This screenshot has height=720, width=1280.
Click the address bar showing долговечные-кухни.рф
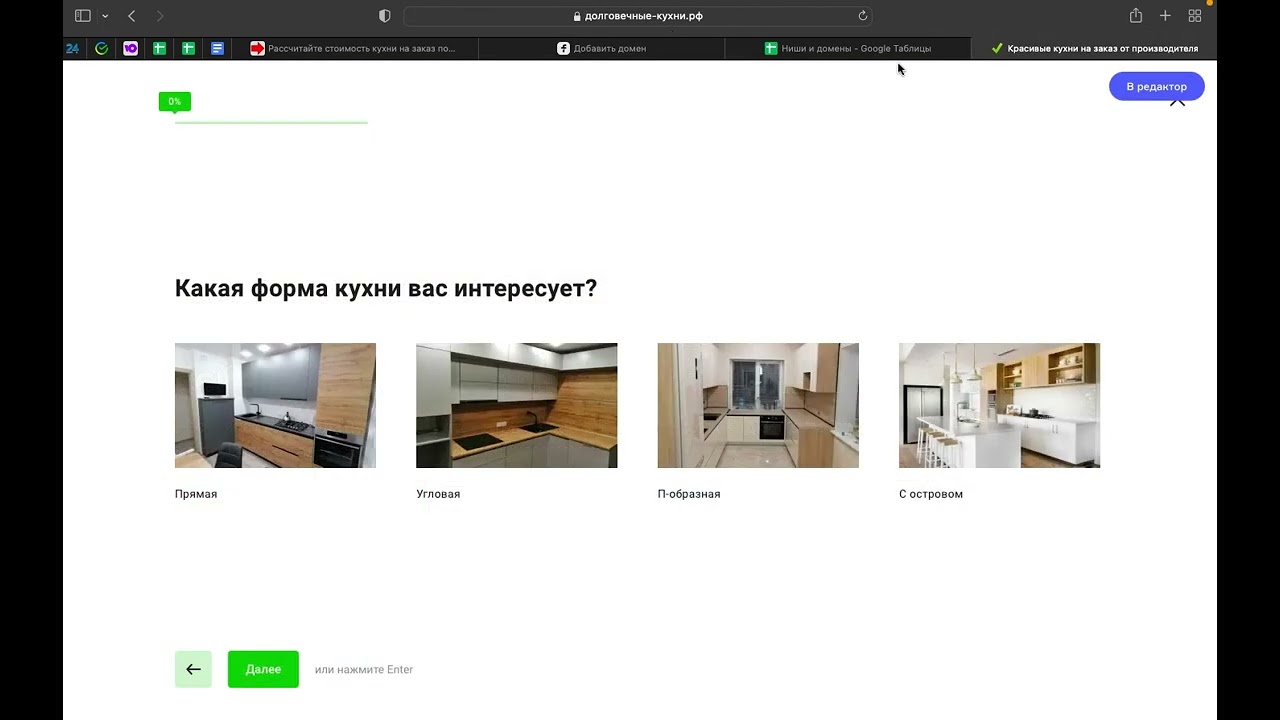637,16
